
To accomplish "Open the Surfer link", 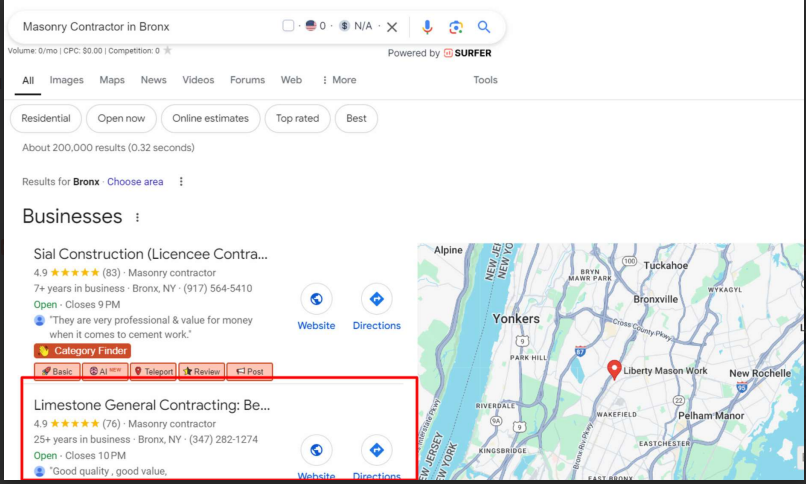I will [467, 53].
